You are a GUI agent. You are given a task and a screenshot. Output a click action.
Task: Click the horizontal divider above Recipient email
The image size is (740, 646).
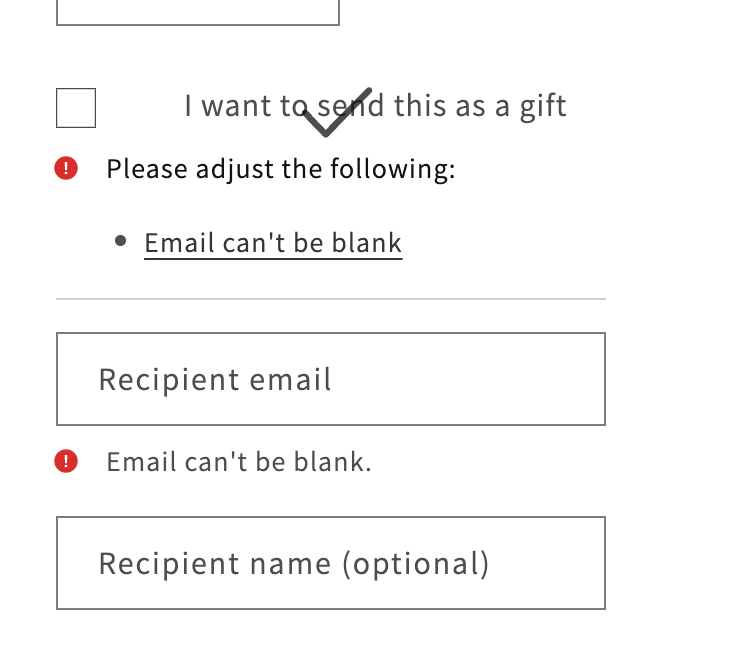click(x=330, y=299)
